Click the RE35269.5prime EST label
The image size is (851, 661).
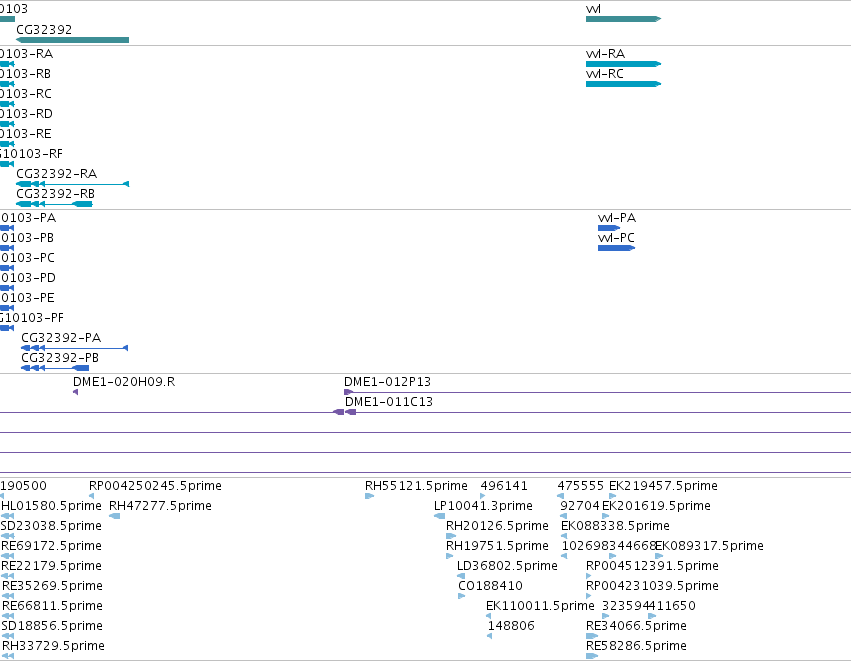click(x=53, y=586)
